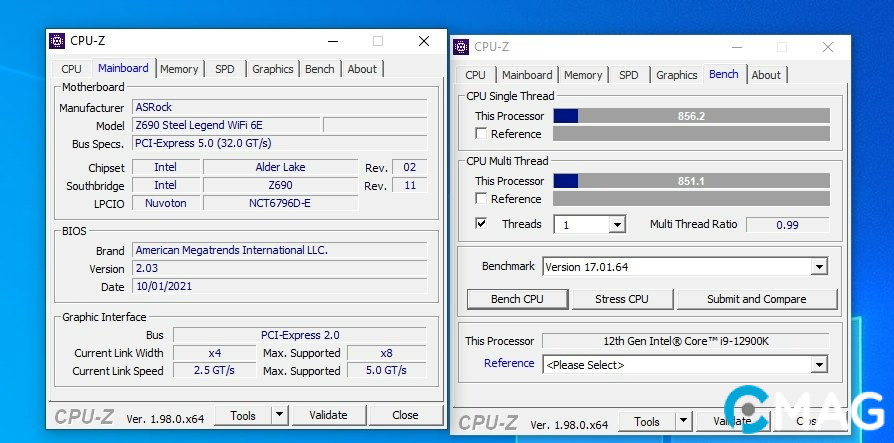Image resolution: width=894 pixels, height=443 pixels.
Task: Click Validate in the Mainboard window
Action: pyautogui.click(x=328, y=415)
